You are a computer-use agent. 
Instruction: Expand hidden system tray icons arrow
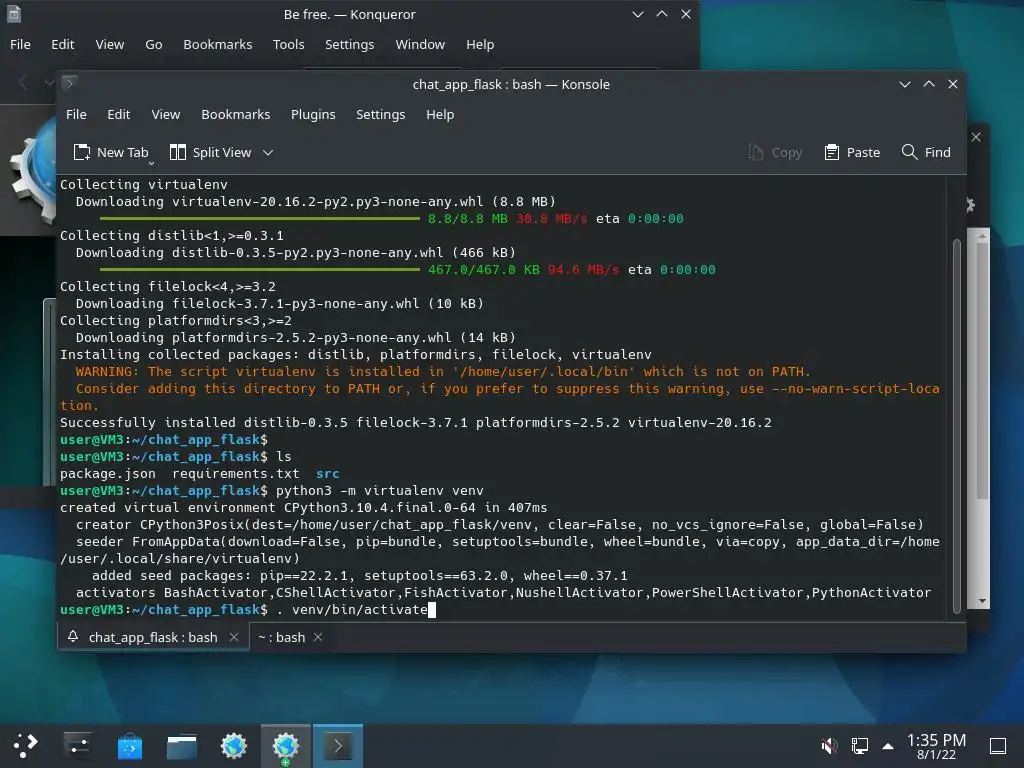tap(888, 745)
